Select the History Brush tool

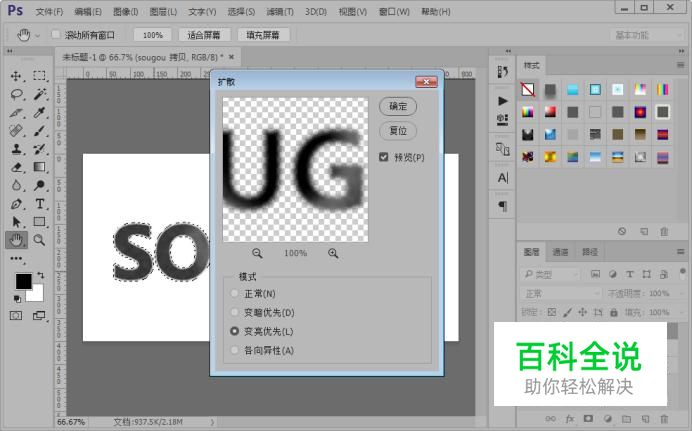(x=39, y=149)
